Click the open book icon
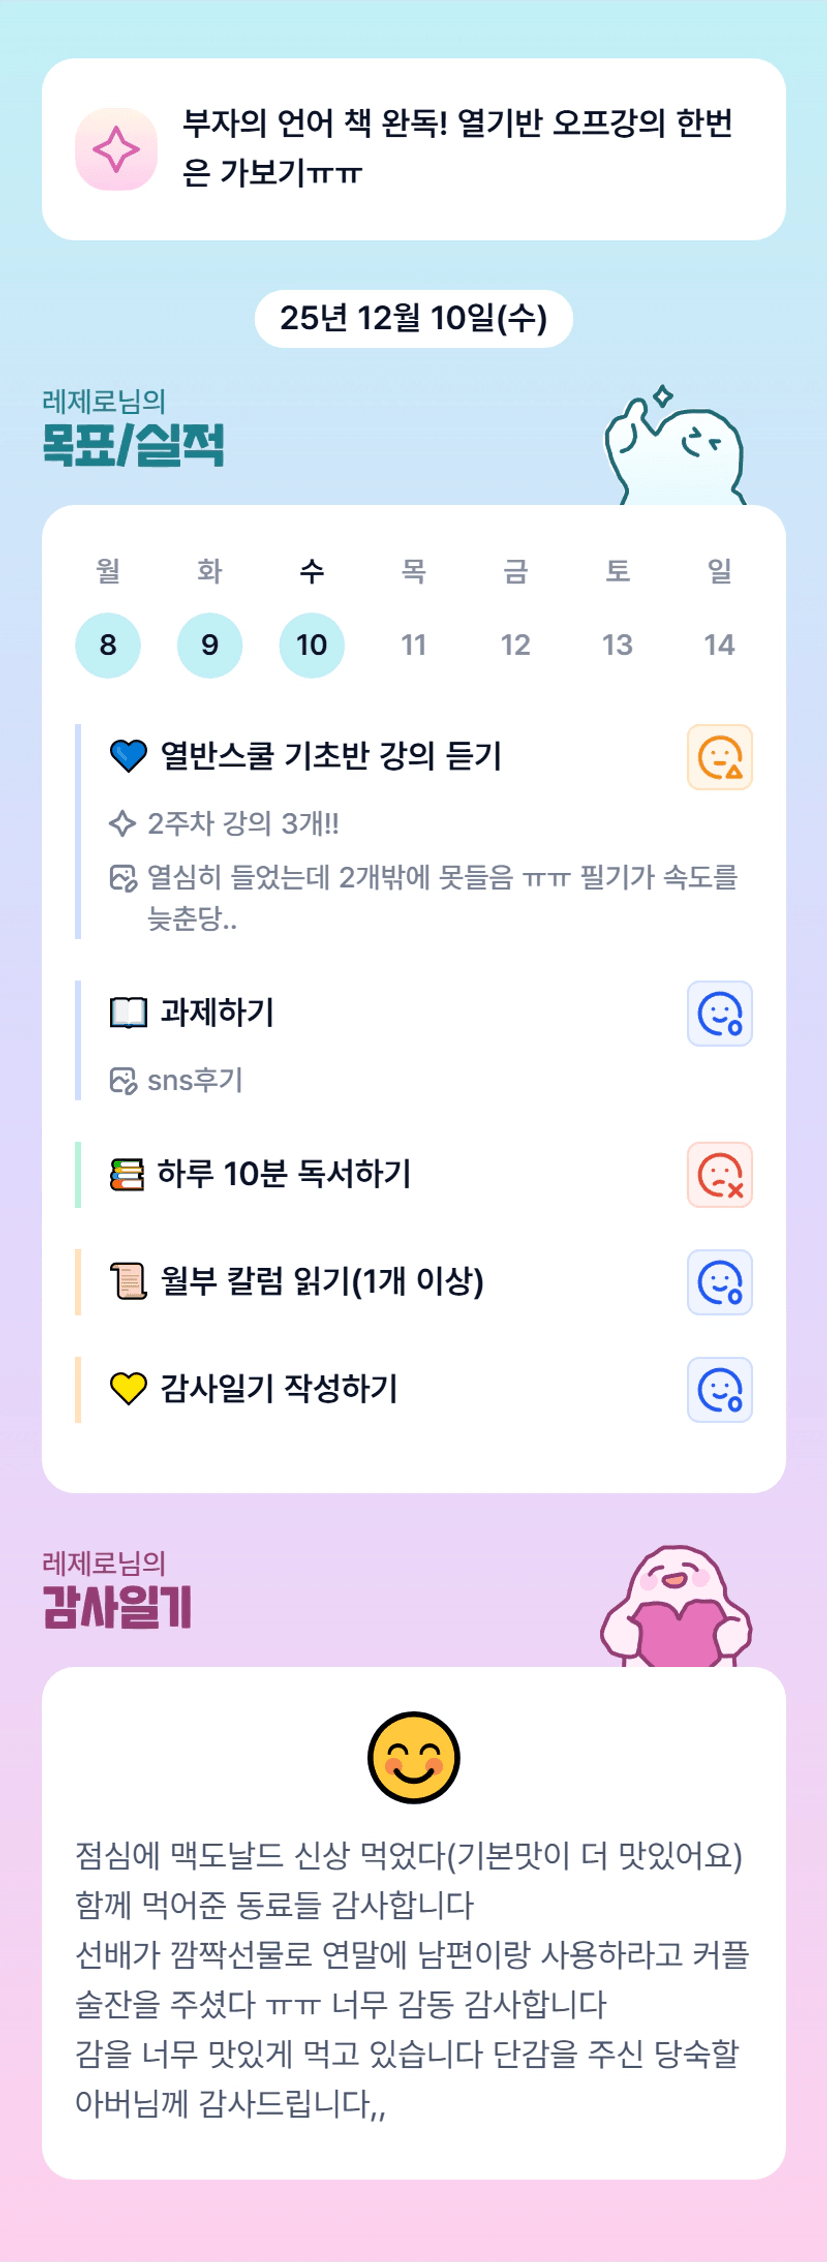827x2262 pixels. click(128, 1013)
